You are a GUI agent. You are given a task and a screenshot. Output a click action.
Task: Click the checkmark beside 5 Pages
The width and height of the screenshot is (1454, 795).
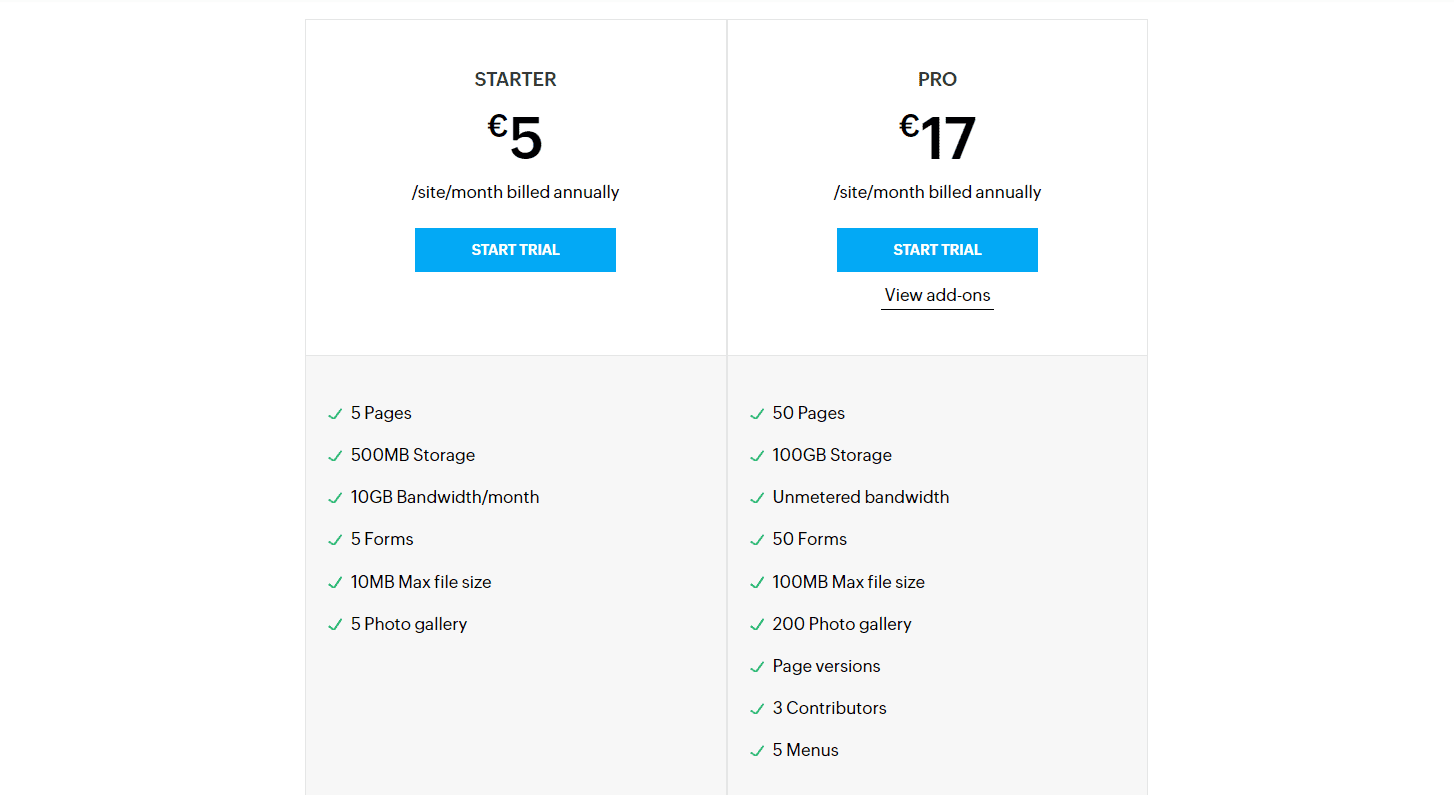pos(335,413)
